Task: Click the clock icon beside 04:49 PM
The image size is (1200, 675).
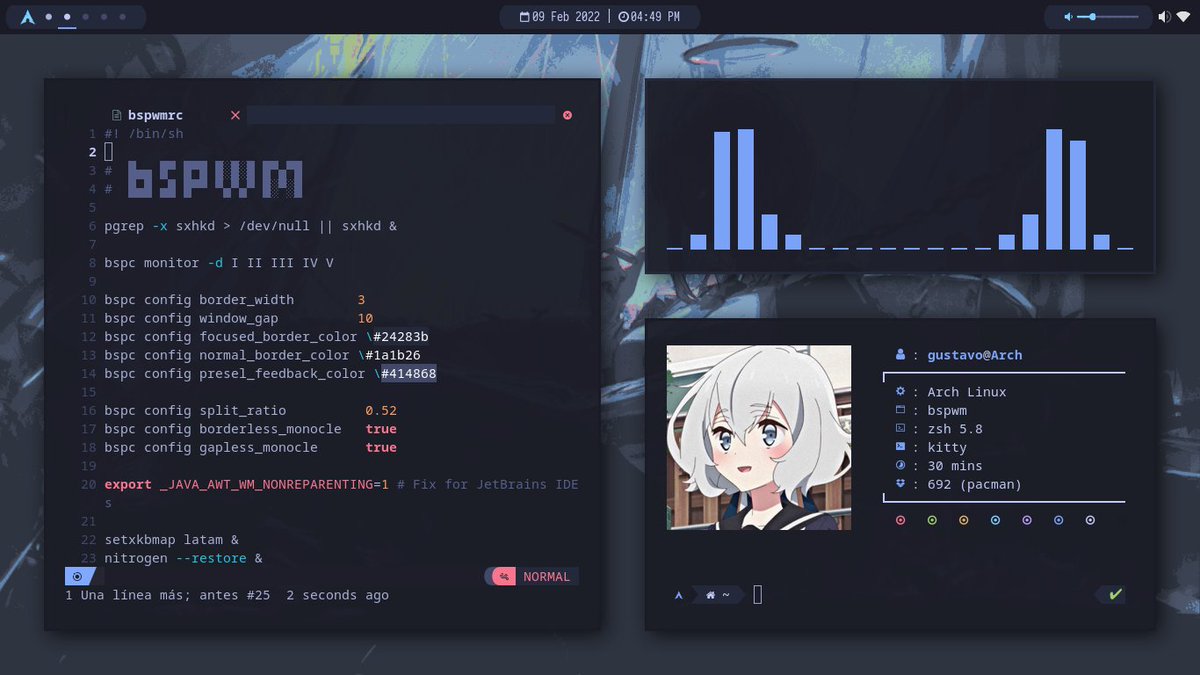Action: [624, 17]
